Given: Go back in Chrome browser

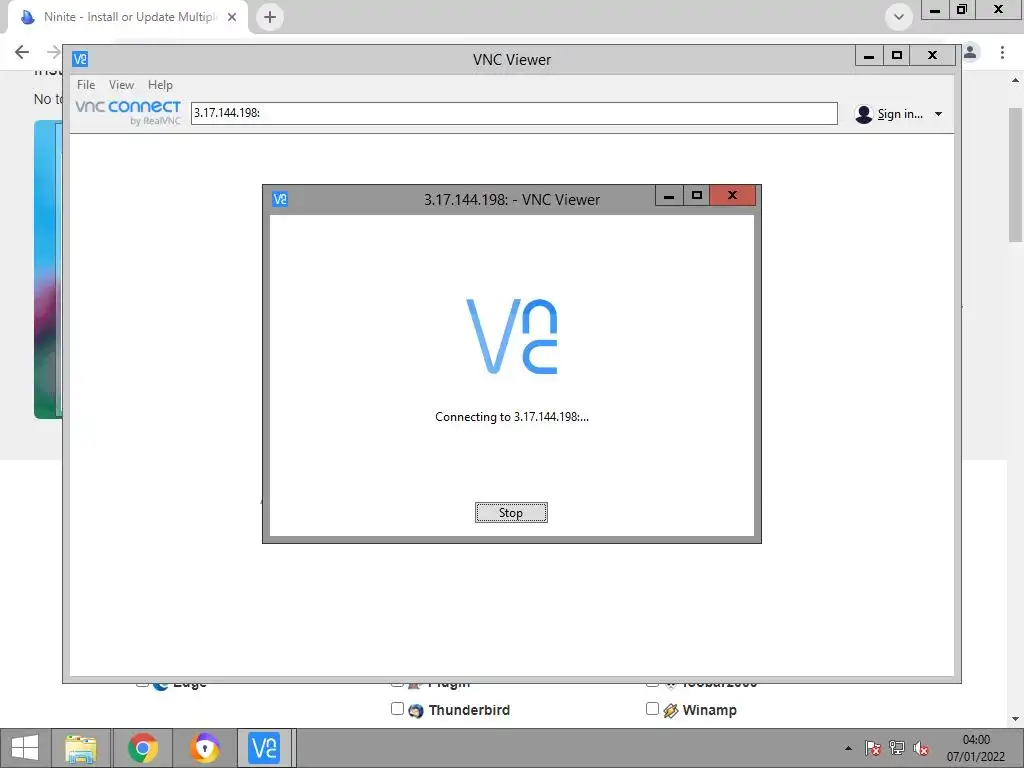Looking at the screenshot, I should pos(22,52).
